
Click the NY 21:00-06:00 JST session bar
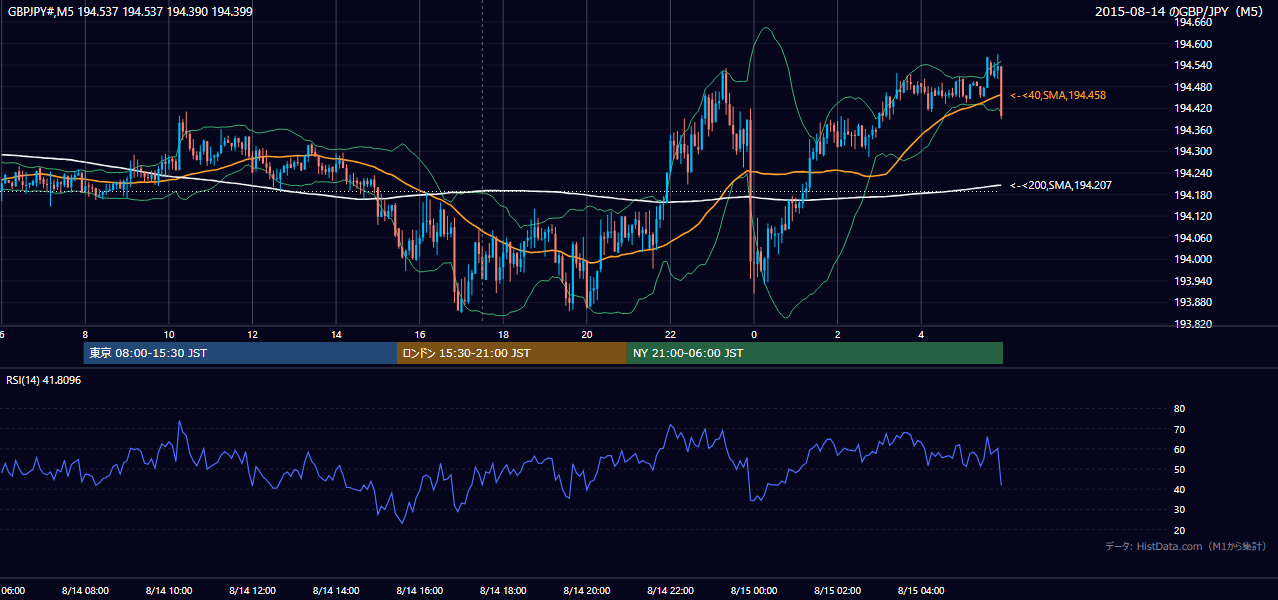tap(815, 353)
